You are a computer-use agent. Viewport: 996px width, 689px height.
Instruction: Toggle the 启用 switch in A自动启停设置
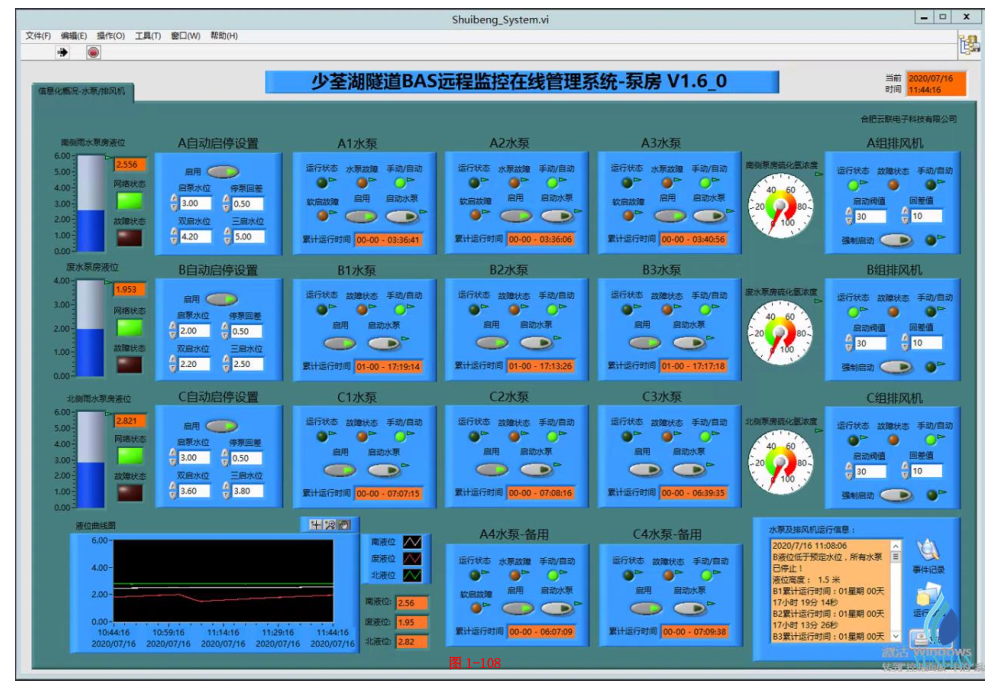[x=221, y=171]
